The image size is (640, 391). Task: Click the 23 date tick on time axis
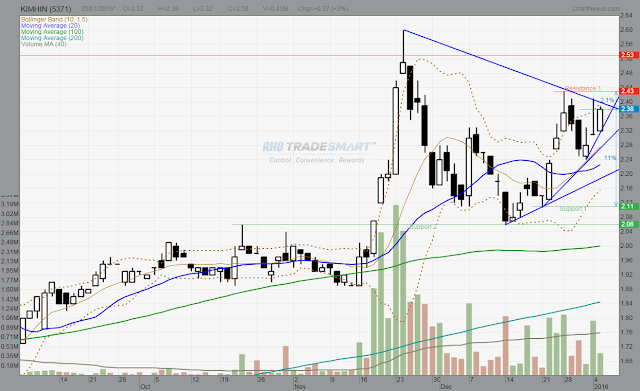[400, 380]
